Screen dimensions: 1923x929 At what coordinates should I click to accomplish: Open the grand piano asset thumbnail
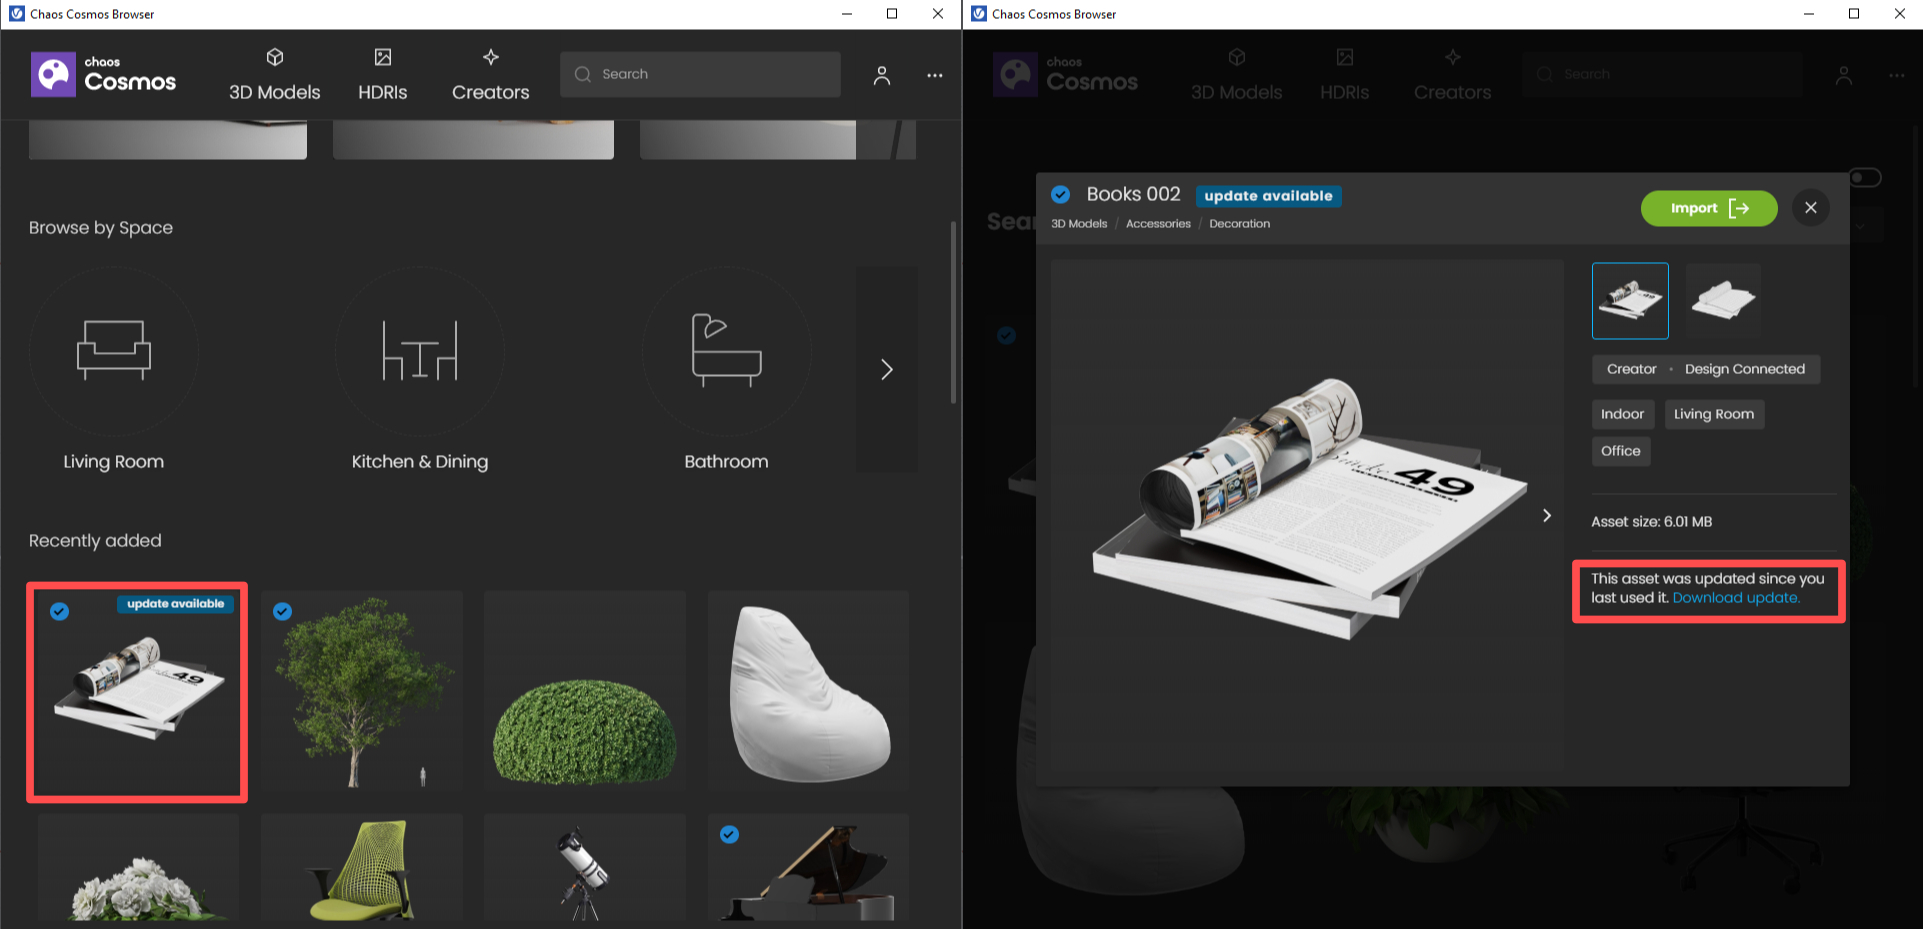[x=809, y=867]
